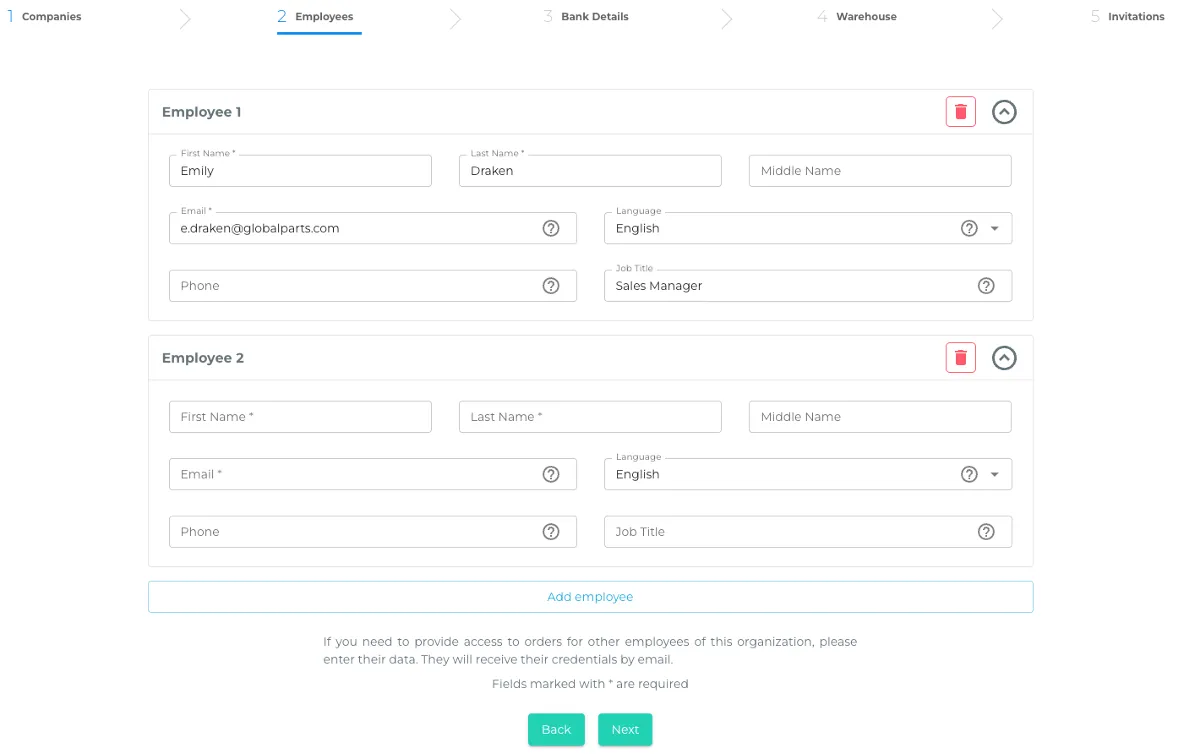
Task: Focus Employee 2 First Name field
Action: point(300,417)
